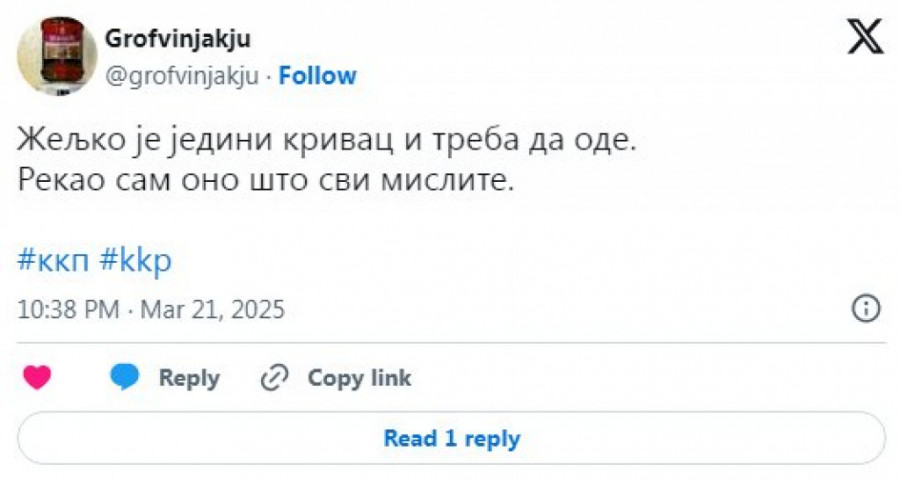Click the Grofvinjakju display name
Screen dimensions: 900x480
[177, 39]
